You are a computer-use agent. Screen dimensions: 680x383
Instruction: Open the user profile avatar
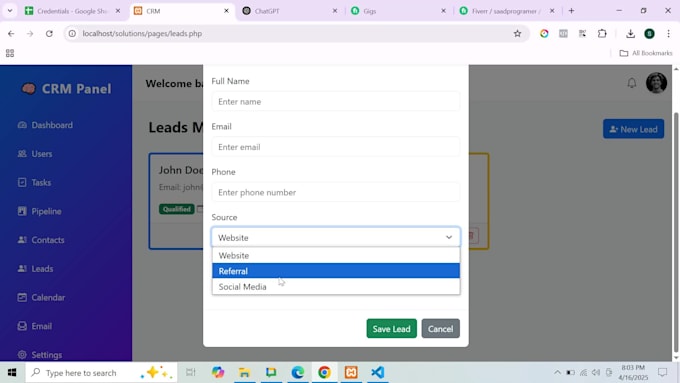(656, 83)
